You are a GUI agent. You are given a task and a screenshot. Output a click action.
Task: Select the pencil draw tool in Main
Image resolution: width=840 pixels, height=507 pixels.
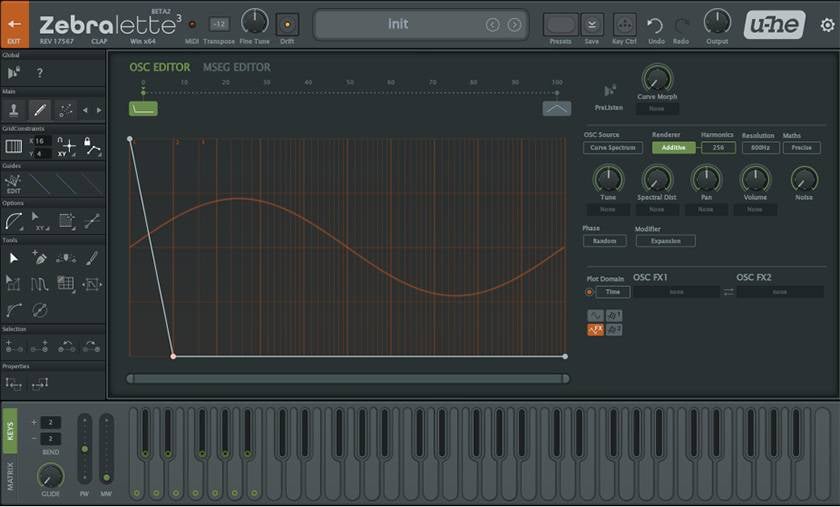(x=40, y=110)
